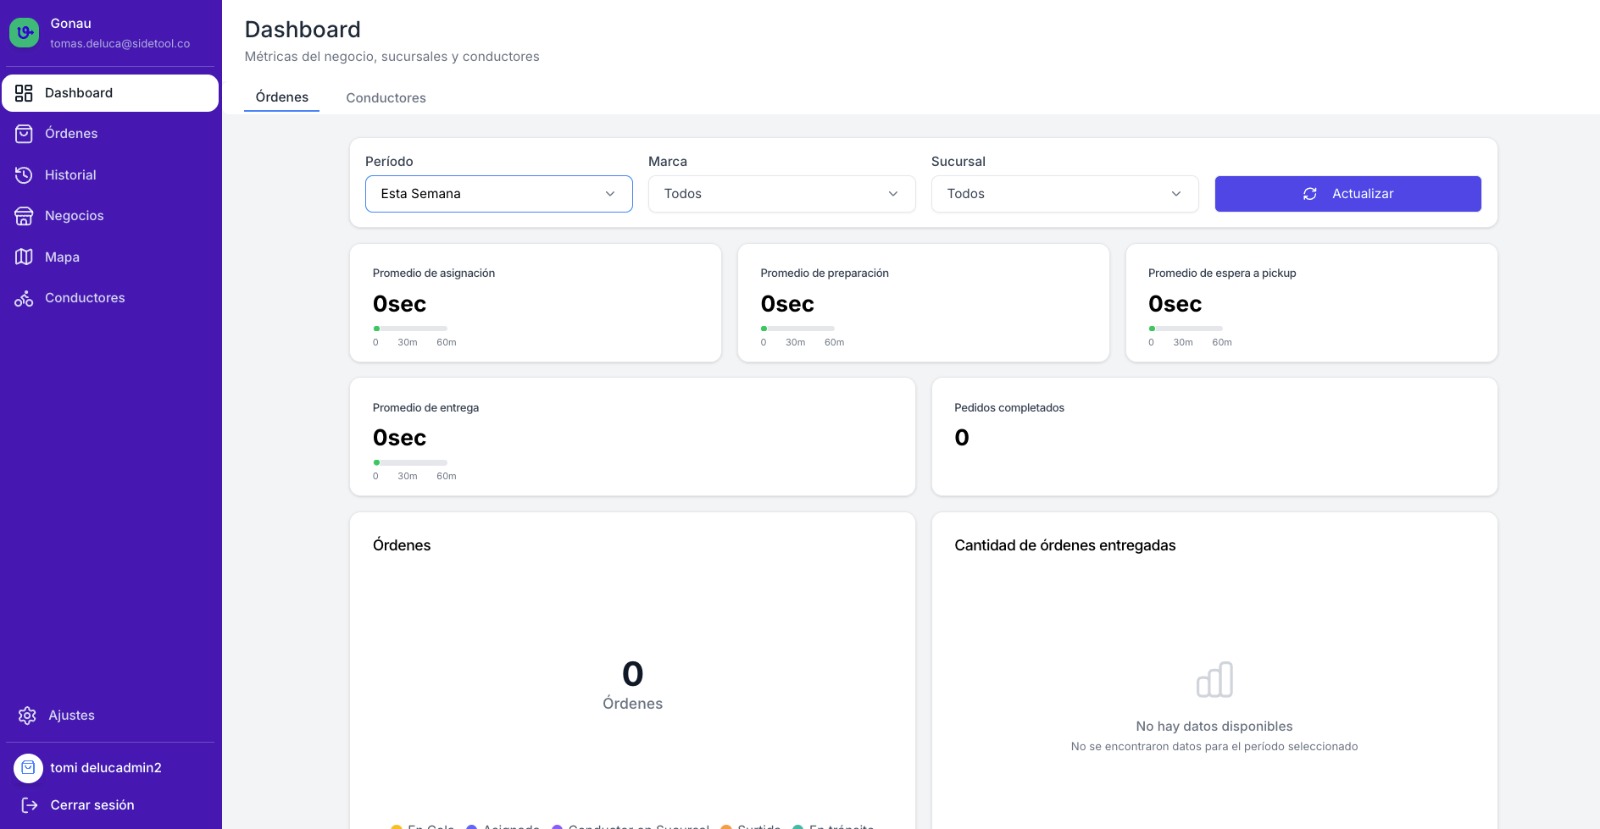1600x829 pixels.
Task: Expand the Sucursal dropdown
Action: point(1065,194)
